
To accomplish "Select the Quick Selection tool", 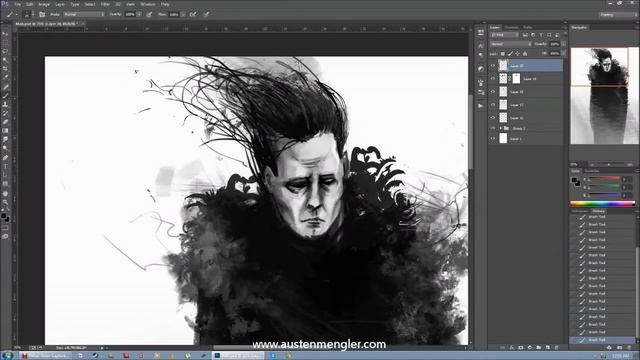I will point(5,60).
